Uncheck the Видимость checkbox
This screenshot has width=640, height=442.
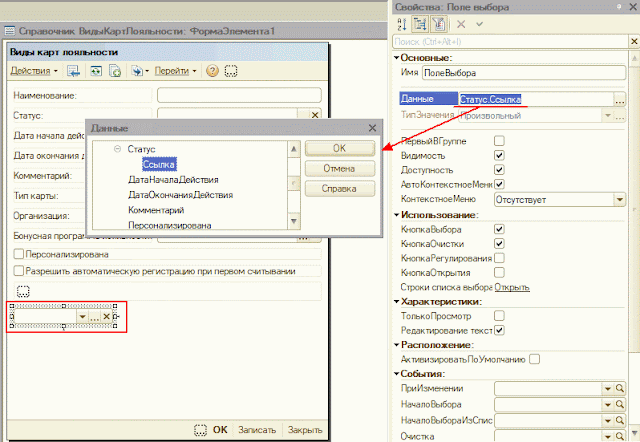click(499, 155)
